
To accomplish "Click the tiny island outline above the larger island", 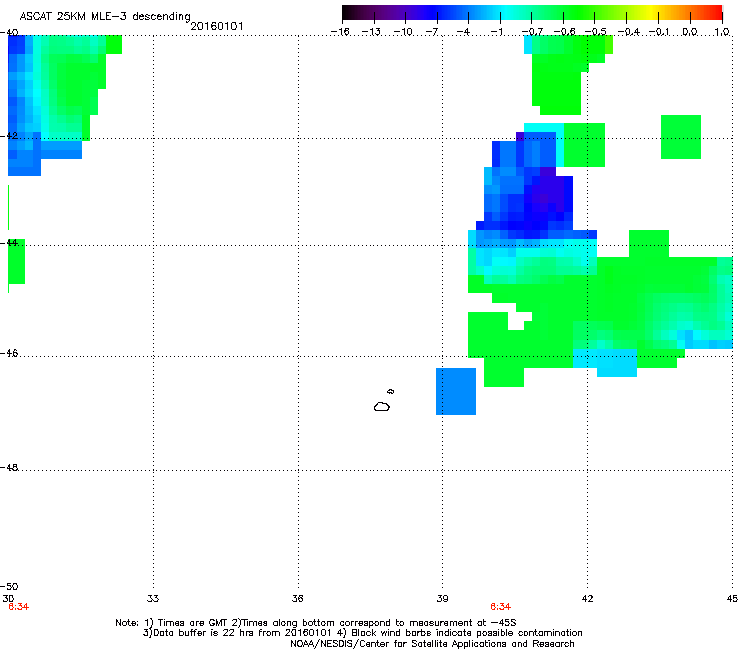I will click(x=390, y=391).
